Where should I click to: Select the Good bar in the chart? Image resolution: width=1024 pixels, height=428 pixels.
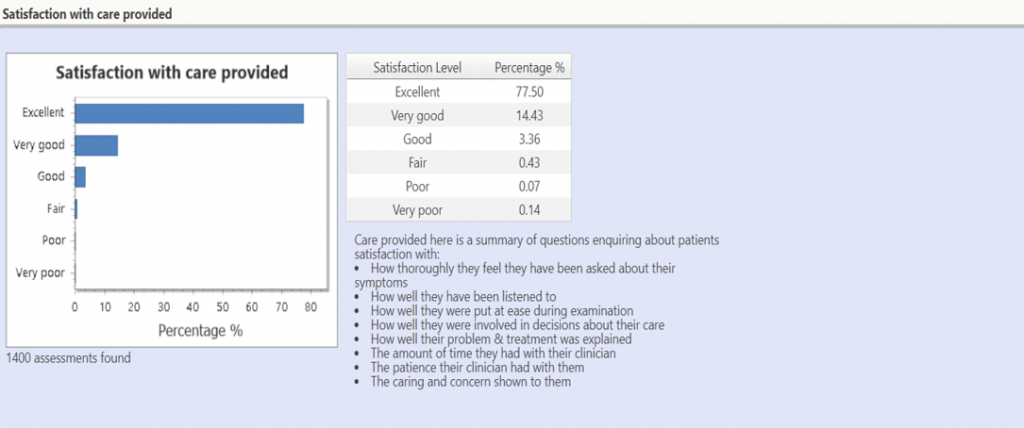(80, 177)
